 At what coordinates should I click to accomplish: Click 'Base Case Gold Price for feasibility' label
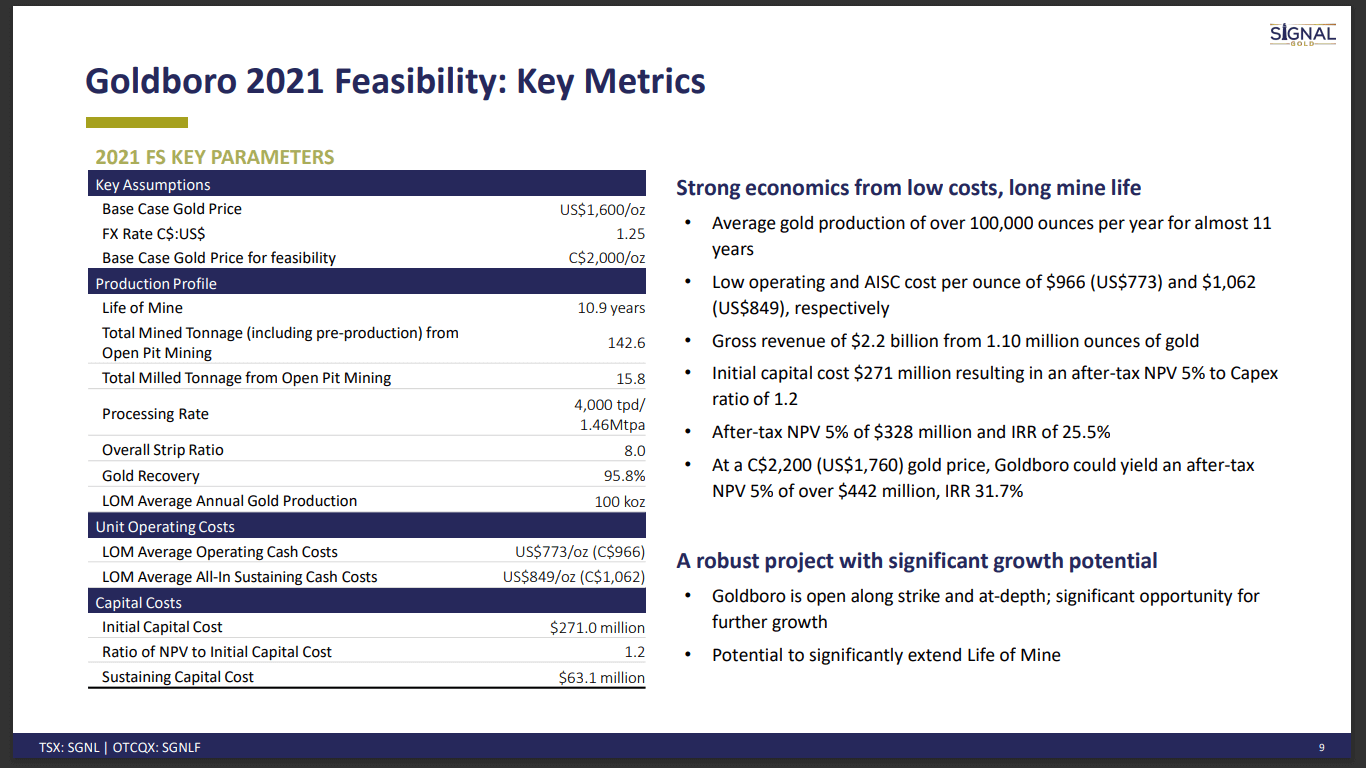(219, 258)
